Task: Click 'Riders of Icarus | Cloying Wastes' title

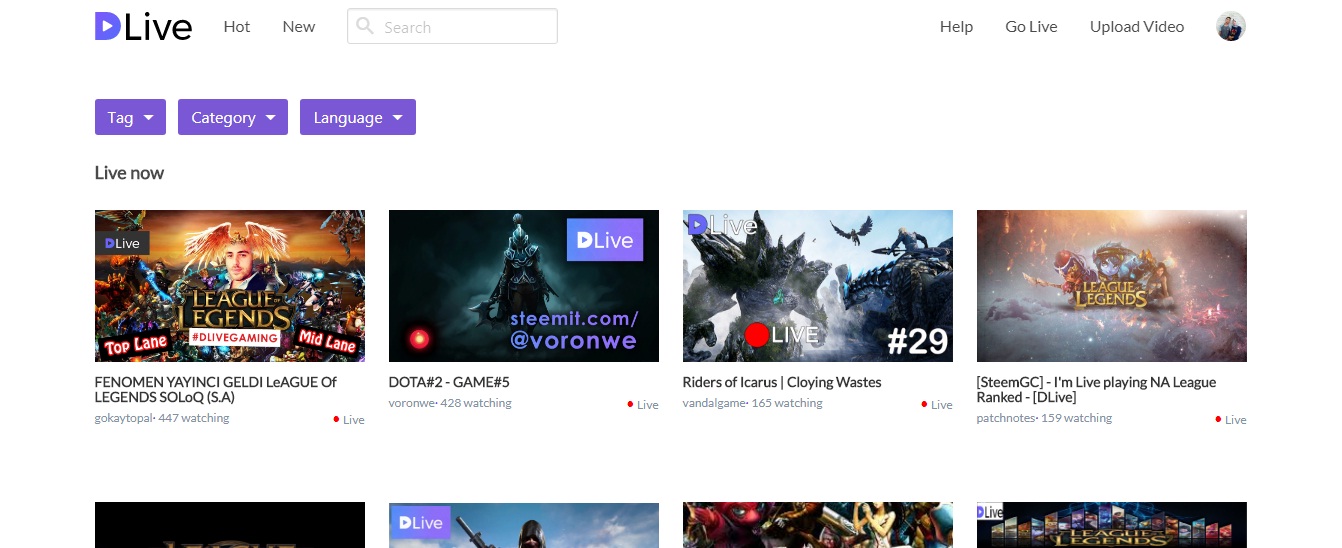Action: (x=782, y=382)
